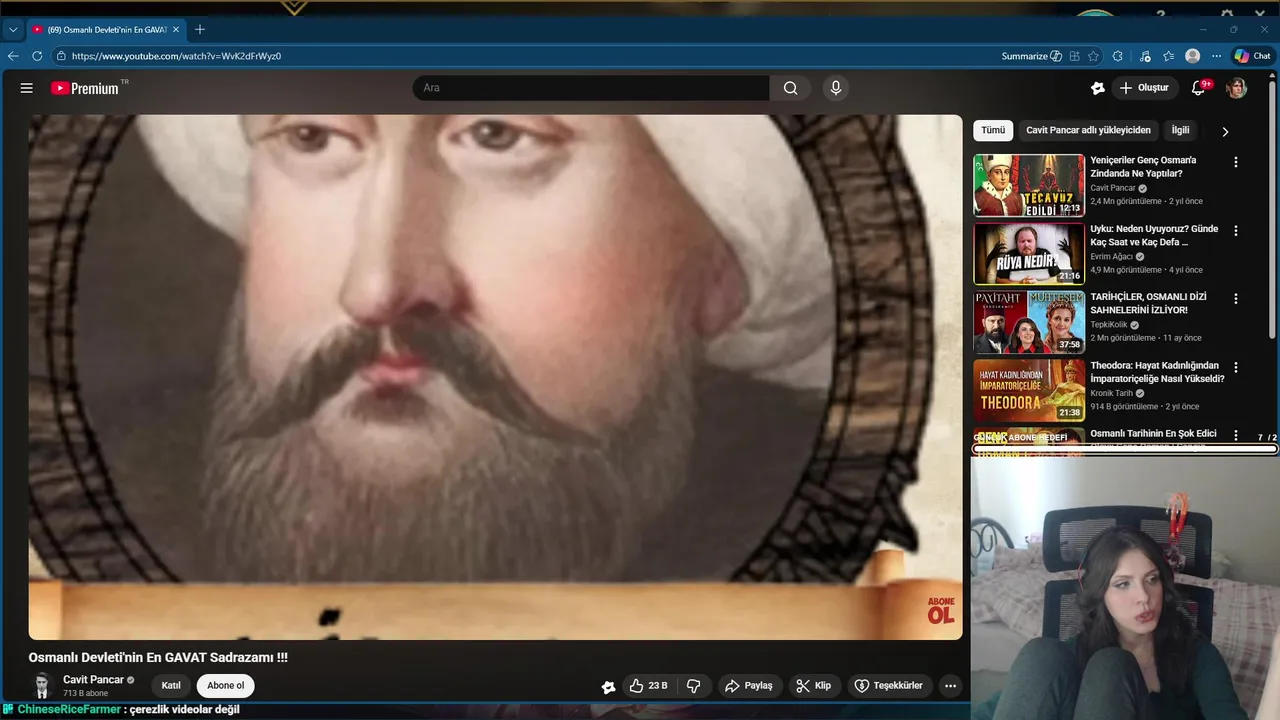Click the Teşekkürler thanks button
The width and height of the screenshot is (1280, 720).
pyautogui.click(x=888, y=686)
